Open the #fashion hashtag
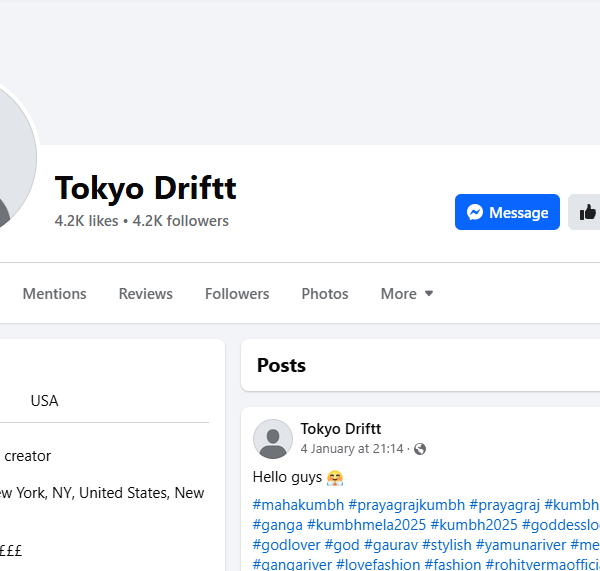Screen dimensions: 600x571 [x=453, y=564]
